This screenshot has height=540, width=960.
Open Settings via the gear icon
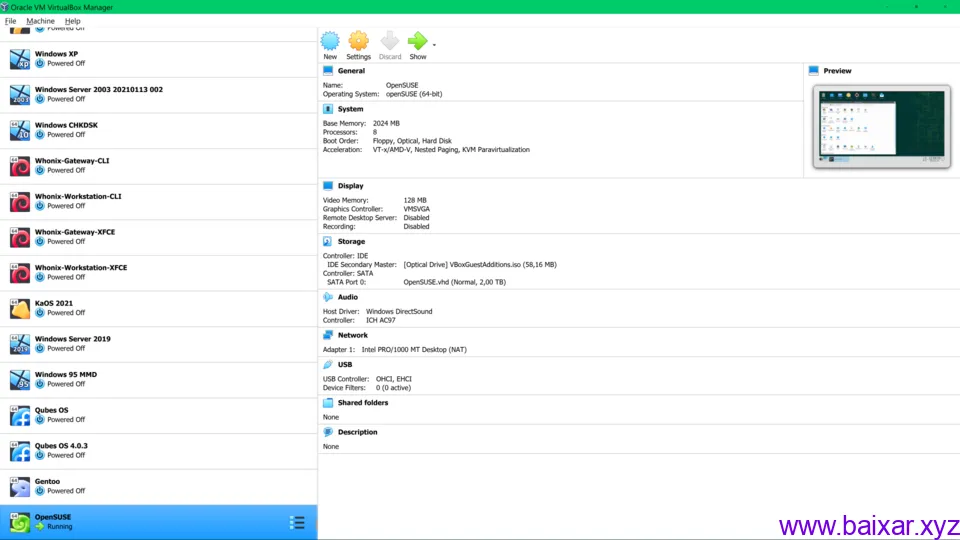click(358, 41)
